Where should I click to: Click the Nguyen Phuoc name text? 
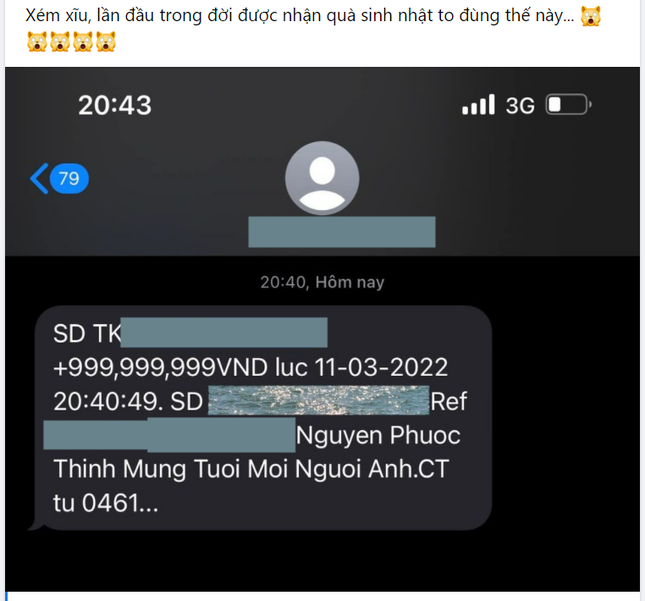point(378,435)
